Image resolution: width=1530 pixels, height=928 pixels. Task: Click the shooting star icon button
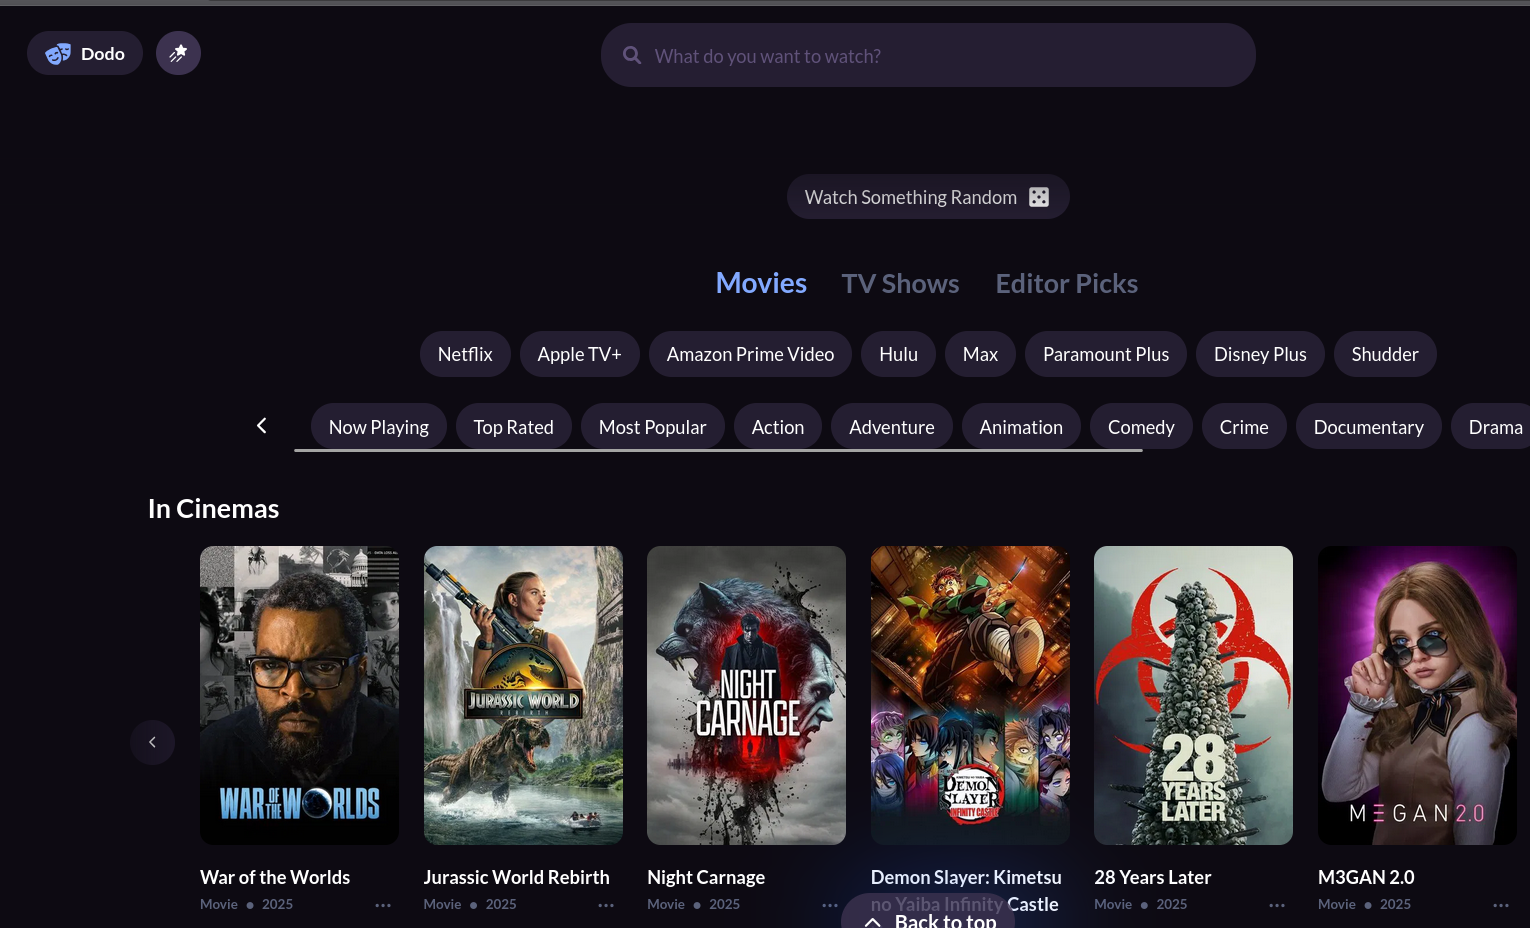(178, 53)
